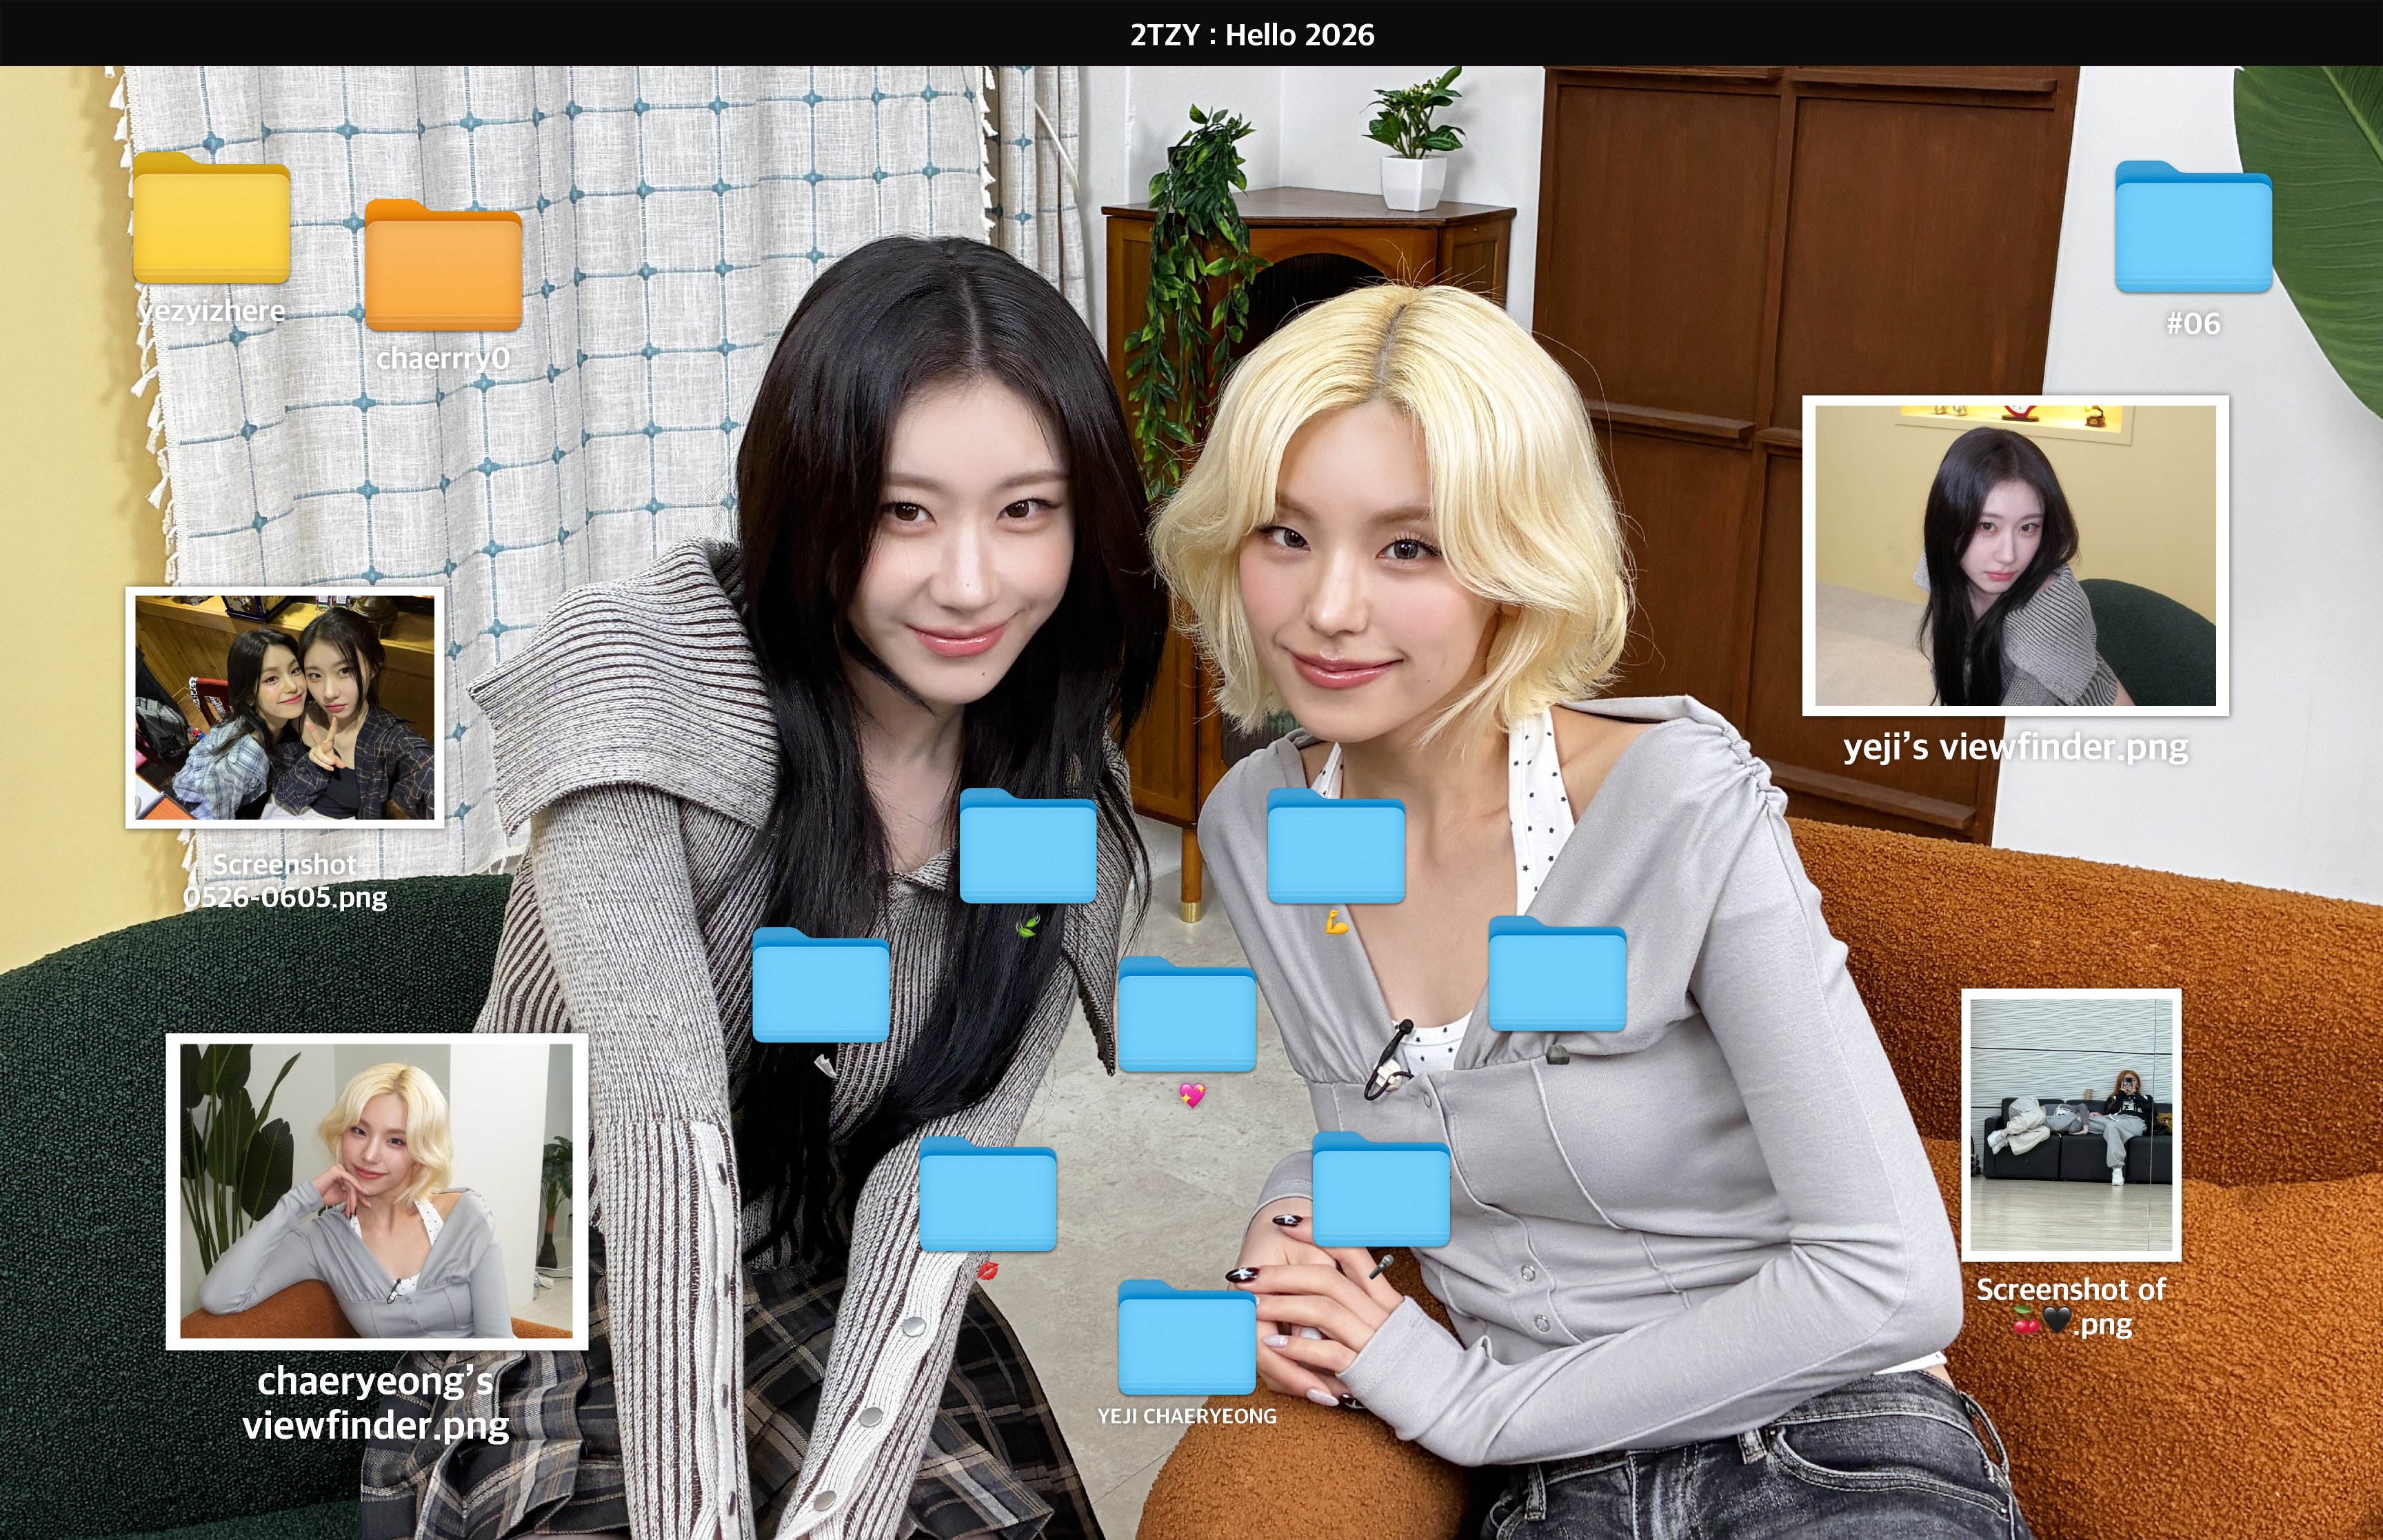Select the 'chaerrry0' folder name label

[x=443, y=358]
